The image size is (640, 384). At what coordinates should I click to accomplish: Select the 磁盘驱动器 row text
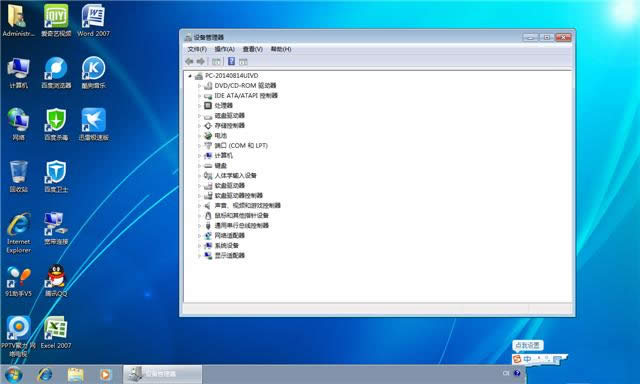tap(230, 116)
